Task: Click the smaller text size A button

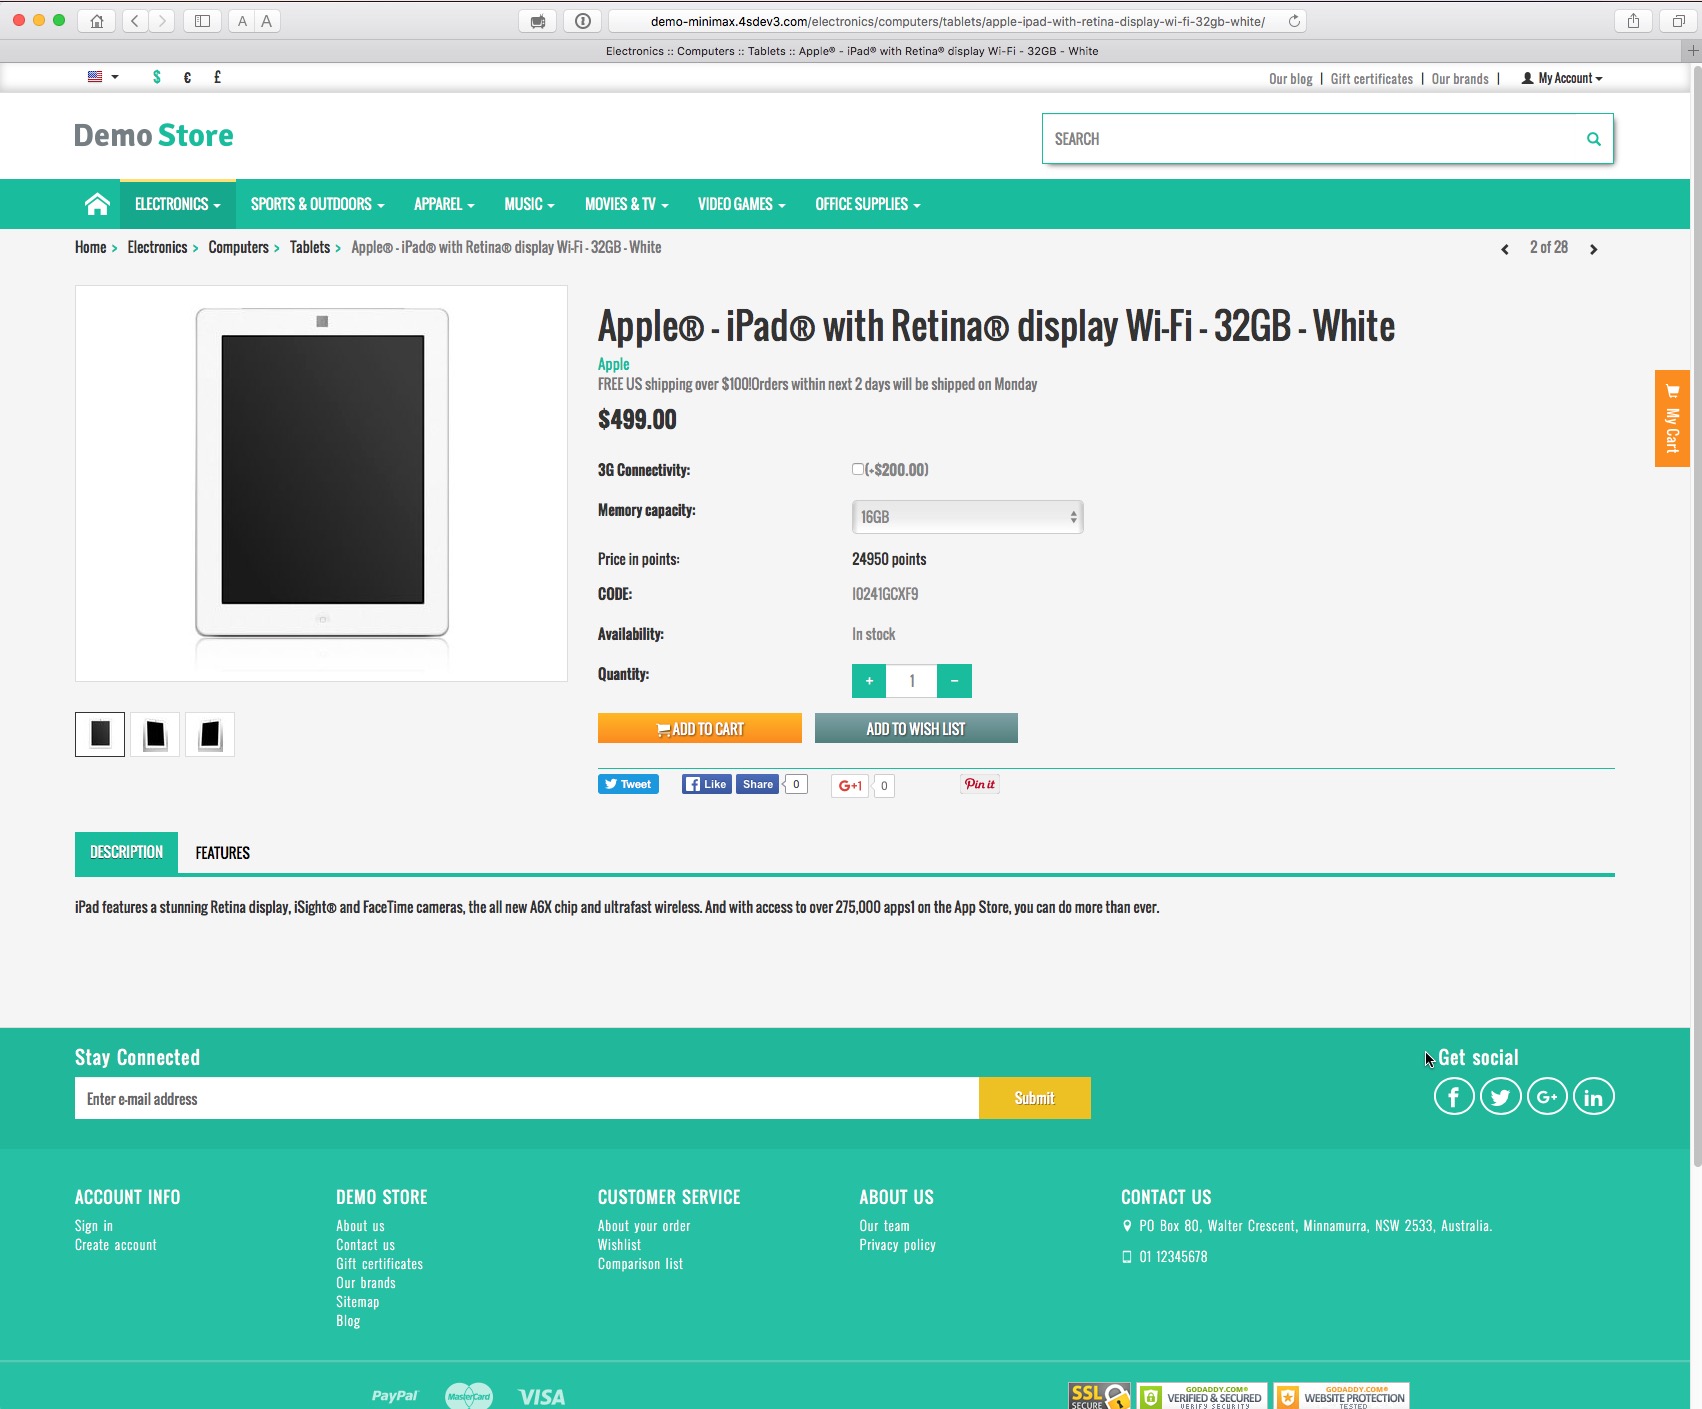Action: [242, 21]
